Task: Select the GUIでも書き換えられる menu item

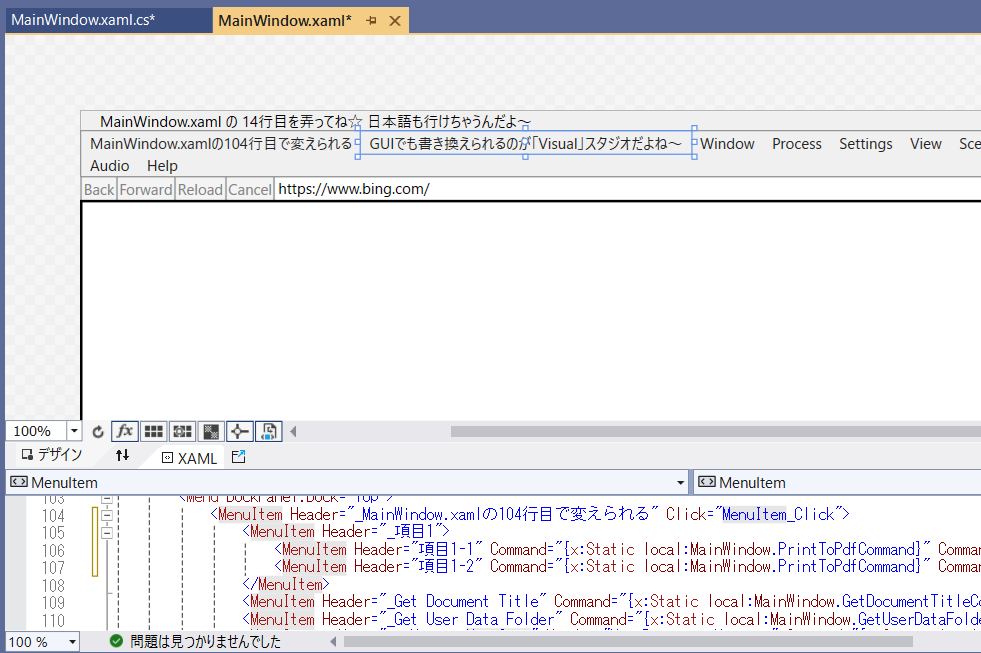Action: [x=526, y=144]
